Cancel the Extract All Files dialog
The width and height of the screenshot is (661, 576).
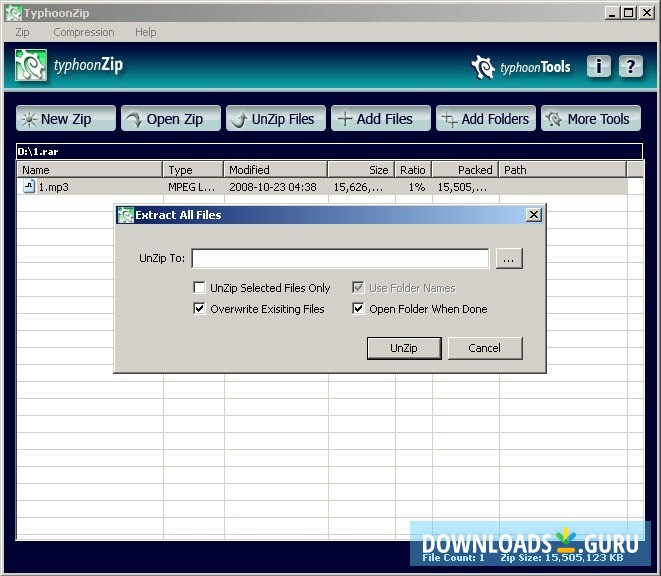[x=485, y=348]
